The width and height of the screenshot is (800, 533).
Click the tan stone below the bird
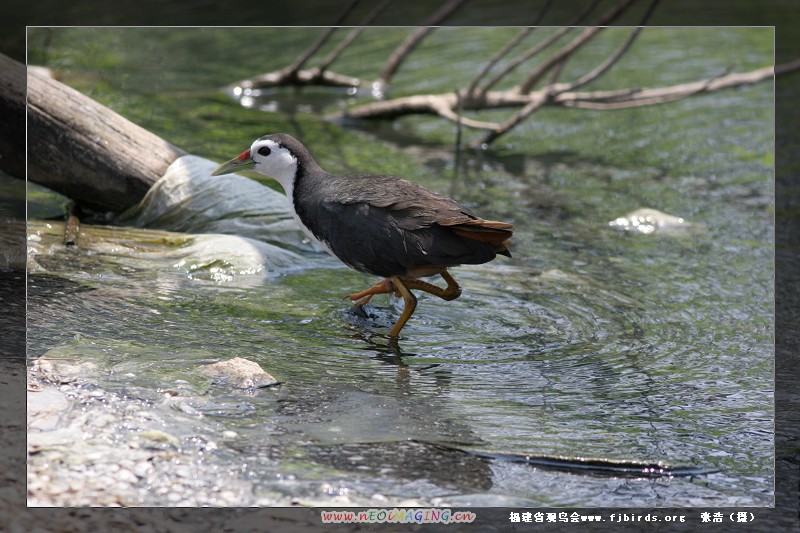click(238, 372)
